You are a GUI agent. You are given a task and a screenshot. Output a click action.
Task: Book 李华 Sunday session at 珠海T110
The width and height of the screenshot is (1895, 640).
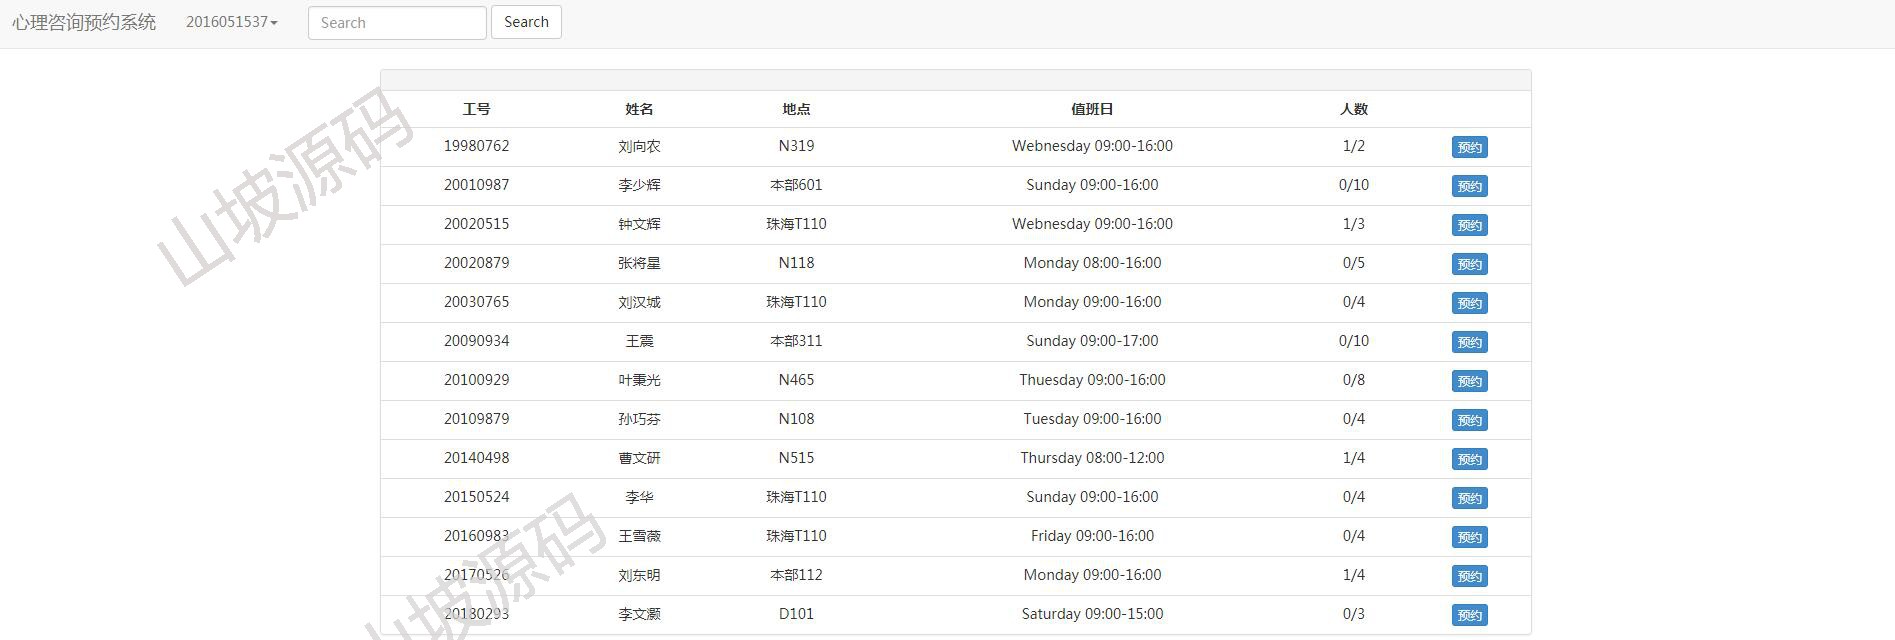tap(1469, 498)
